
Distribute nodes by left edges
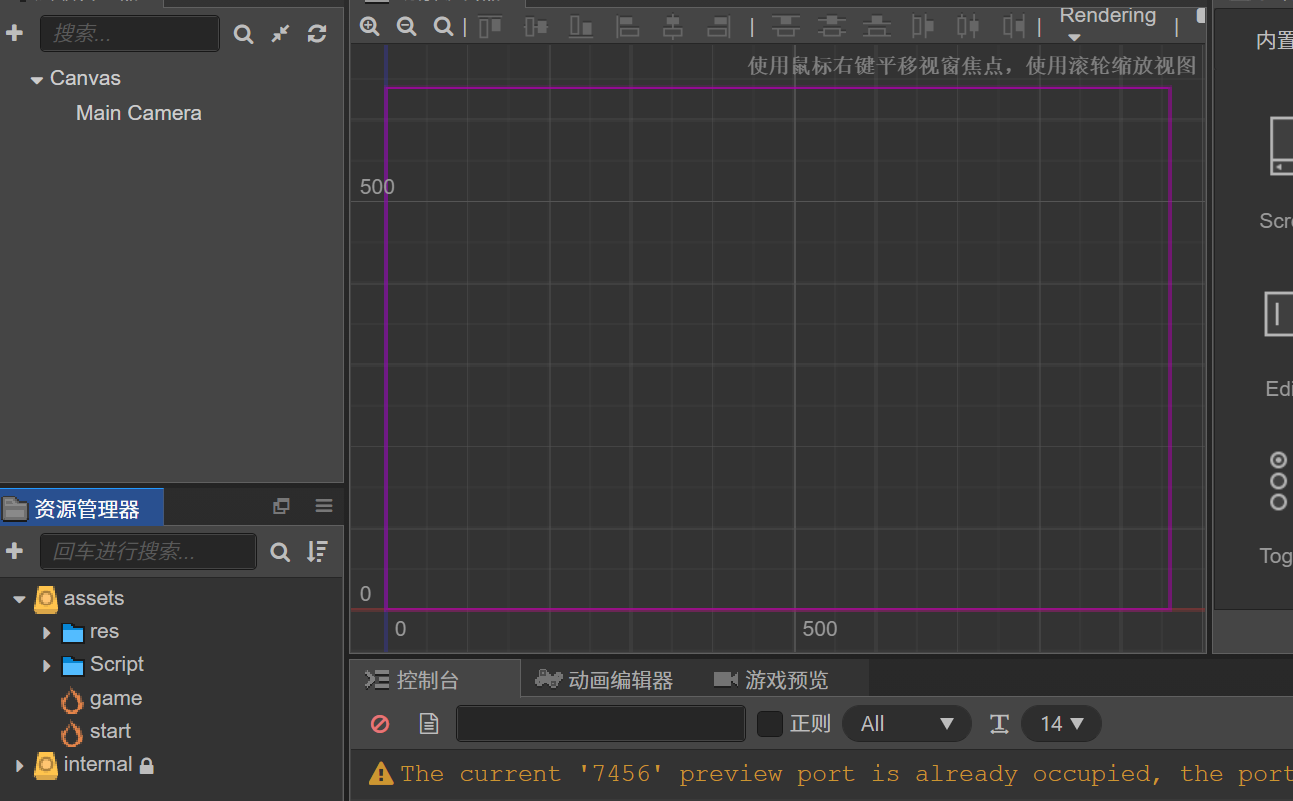[923, 27]
